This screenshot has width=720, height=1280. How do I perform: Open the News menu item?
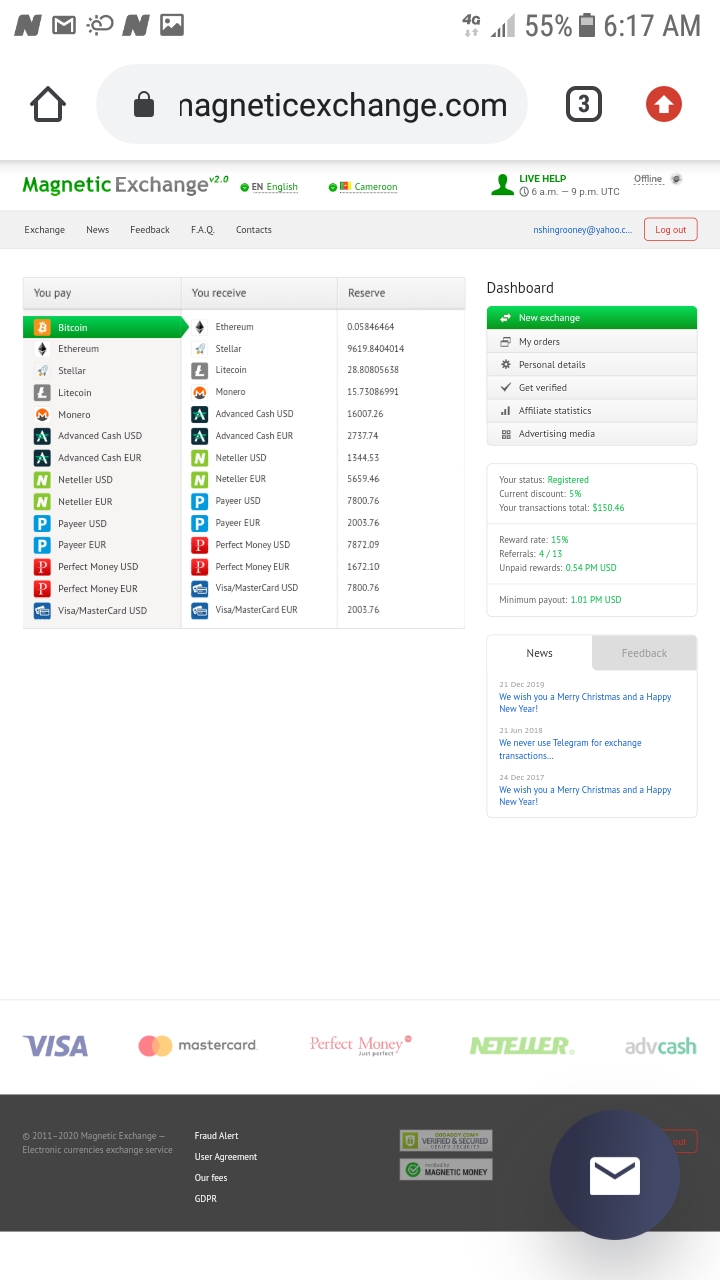(97, 230)
